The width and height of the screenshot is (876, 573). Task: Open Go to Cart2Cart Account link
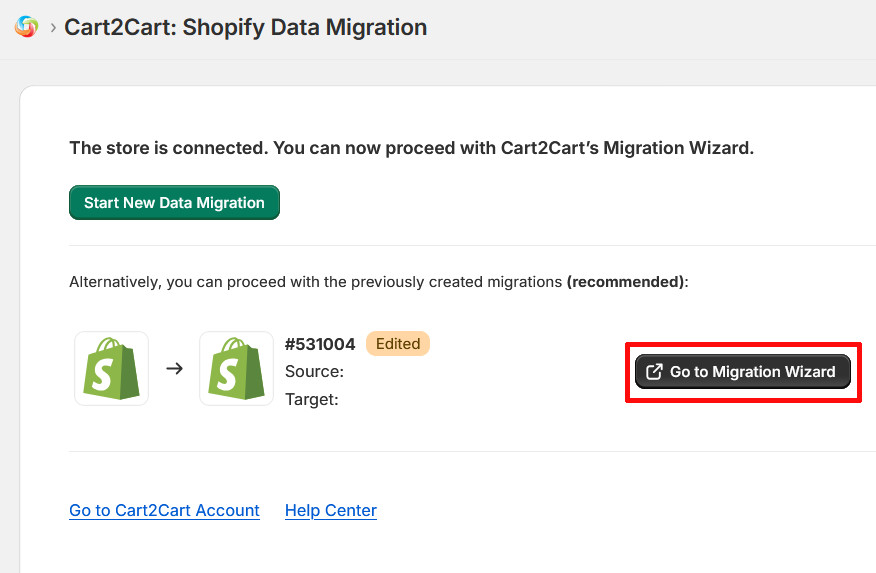[x=164, y=510]
